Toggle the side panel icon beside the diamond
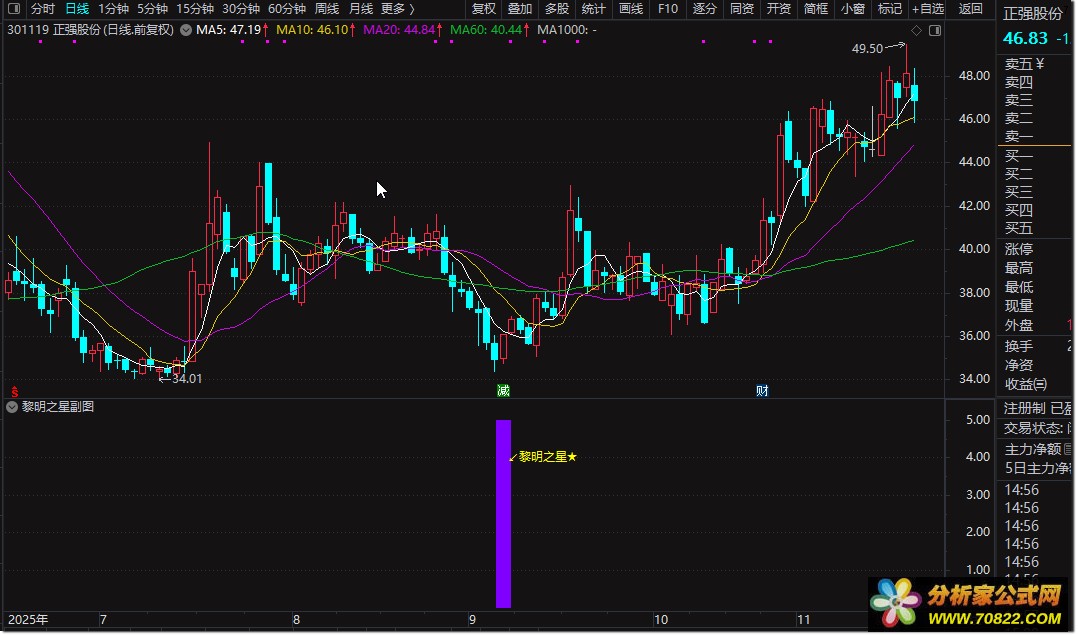 coord(934,31)
